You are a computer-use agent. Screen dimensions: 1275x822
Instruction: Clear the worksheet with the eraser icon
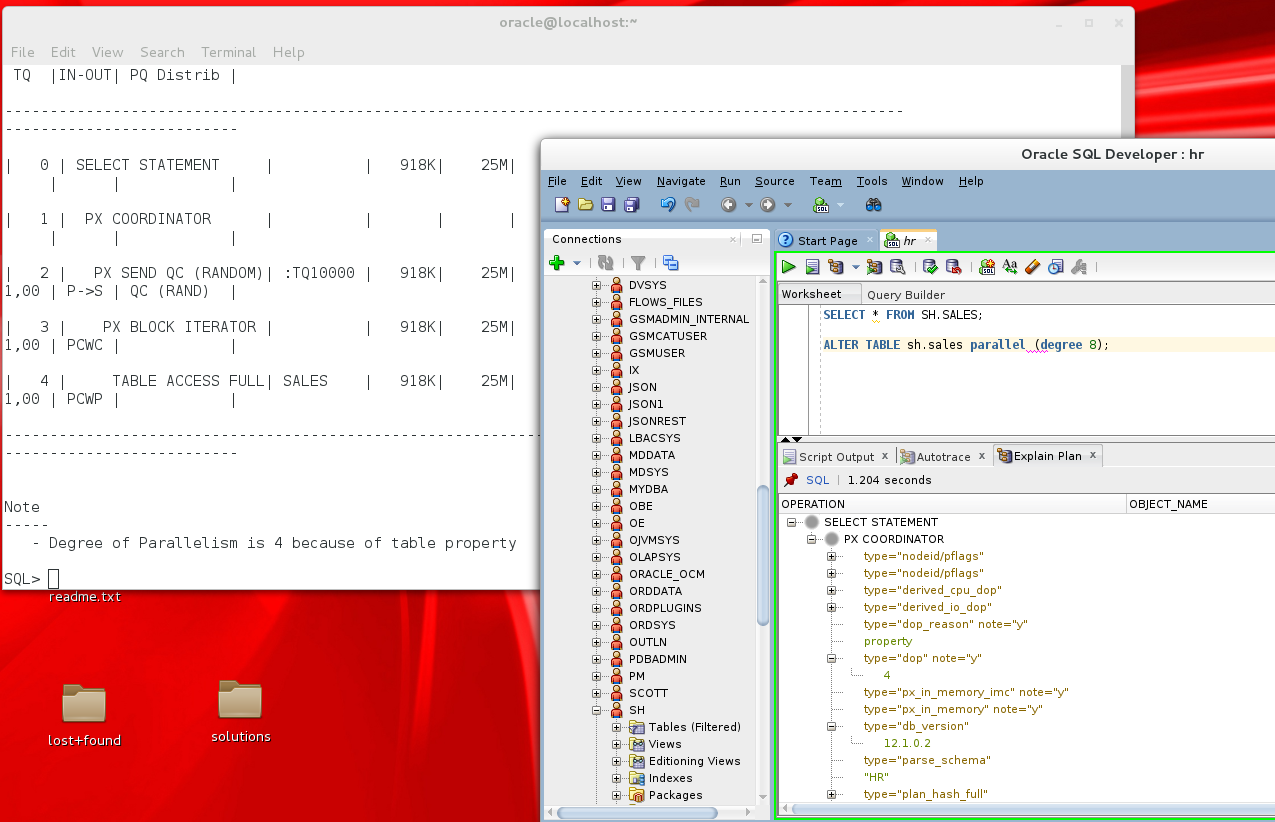pos(1032,266)
